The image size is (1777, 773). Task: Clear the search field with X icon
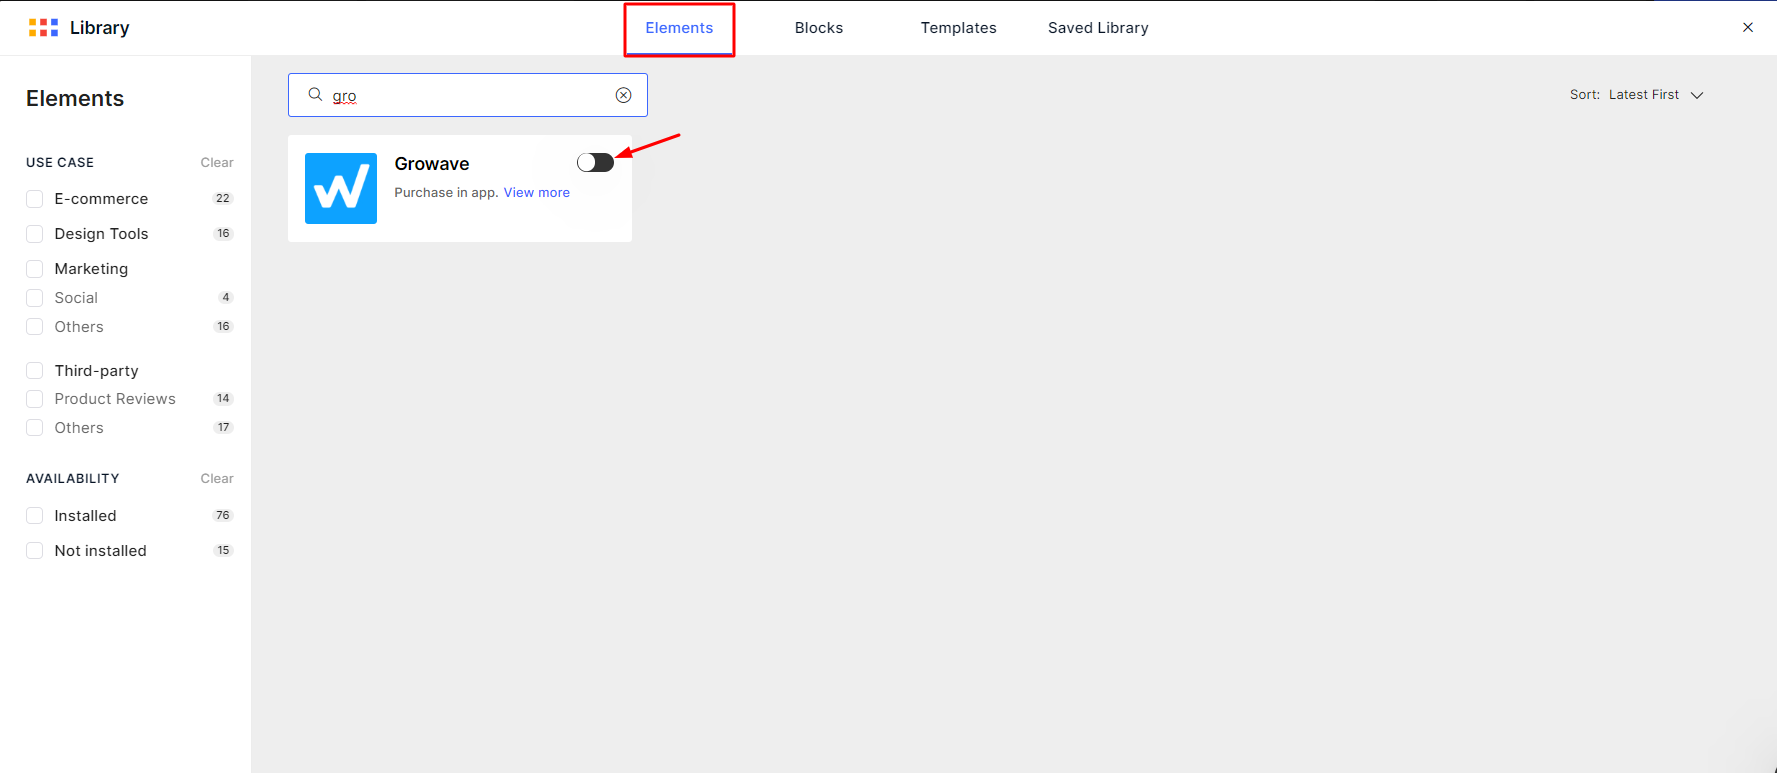click(623, 95)
